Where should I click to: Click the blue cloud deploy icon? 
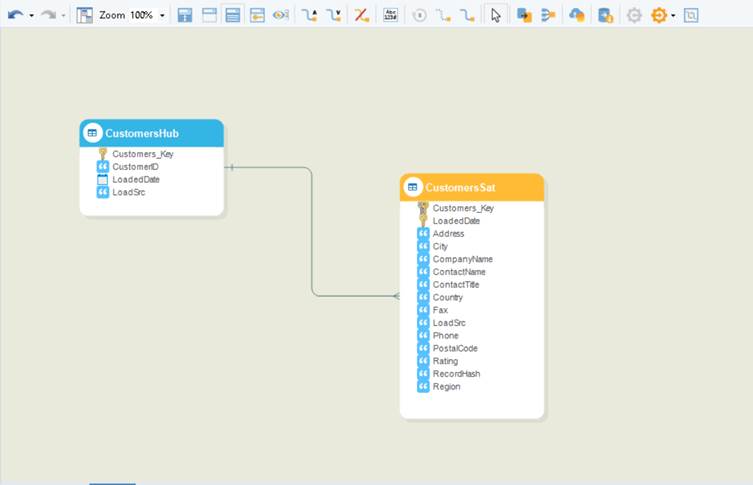coord(577,15)
